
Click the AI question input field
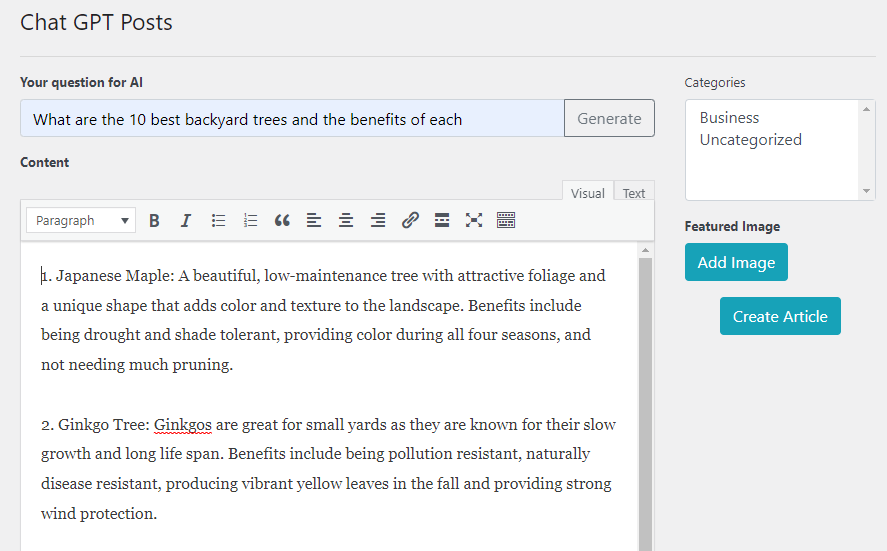tap(292, 119)
